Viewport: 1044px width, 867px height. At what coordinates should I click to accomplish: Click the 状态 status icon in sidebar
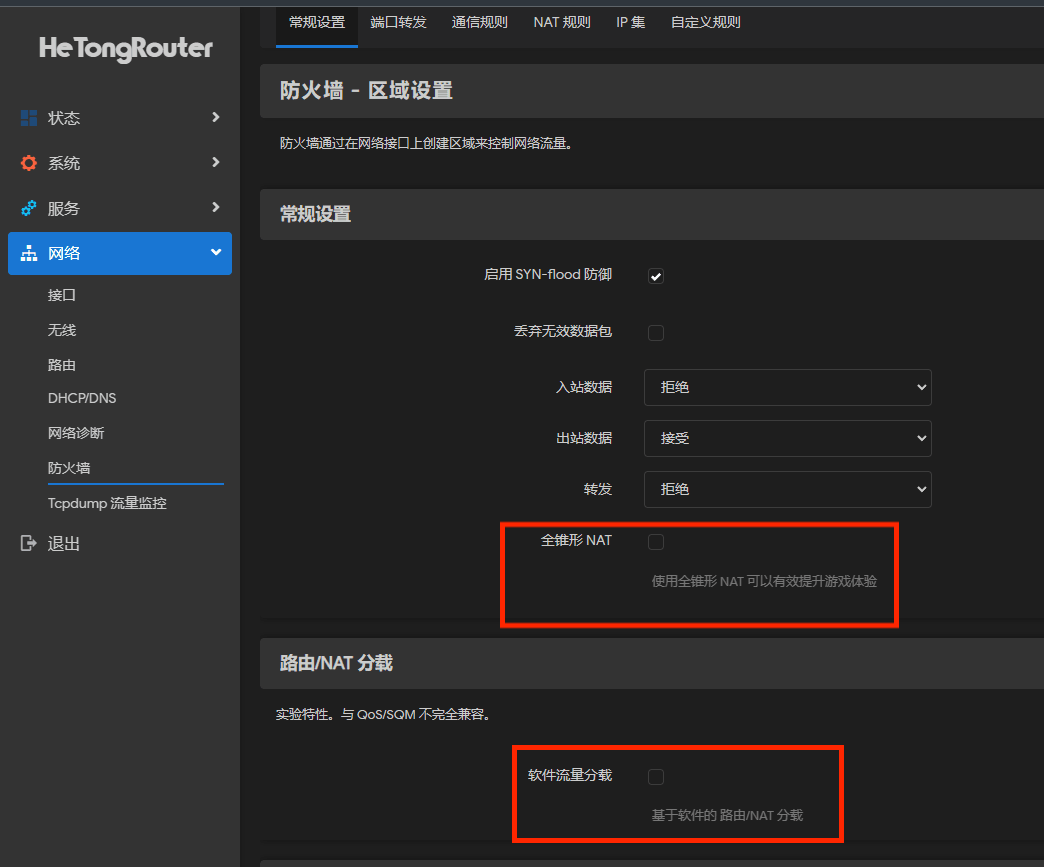[x=31, y=117]
